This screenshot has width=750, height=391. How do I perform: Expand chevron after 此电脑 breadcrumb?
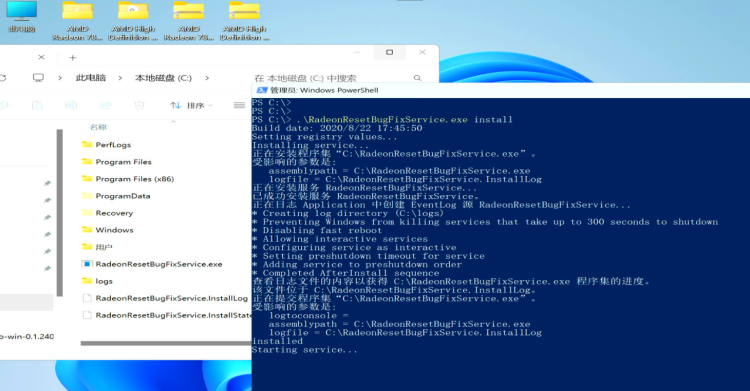120,78
